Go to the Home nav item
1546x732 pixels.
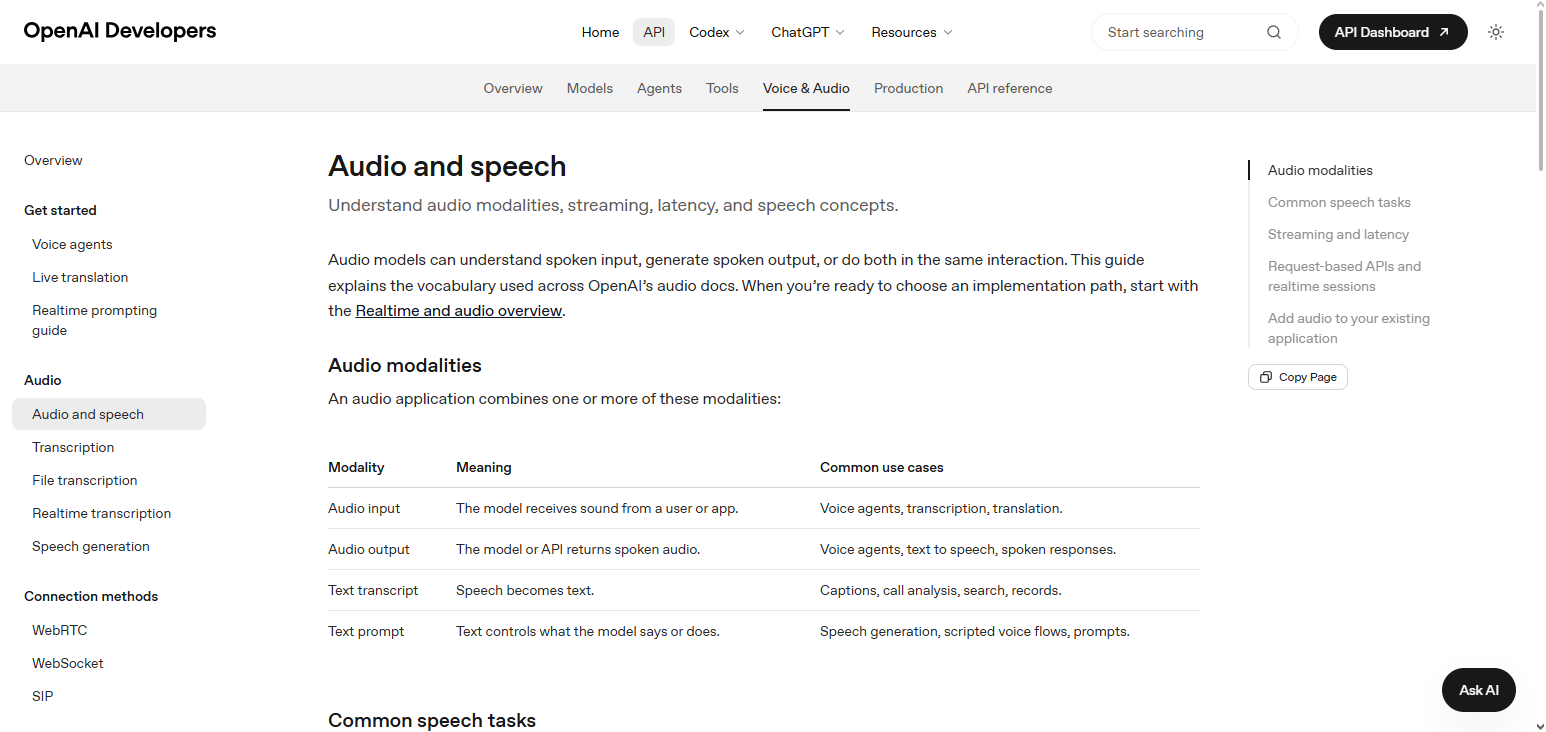point(600,32)
